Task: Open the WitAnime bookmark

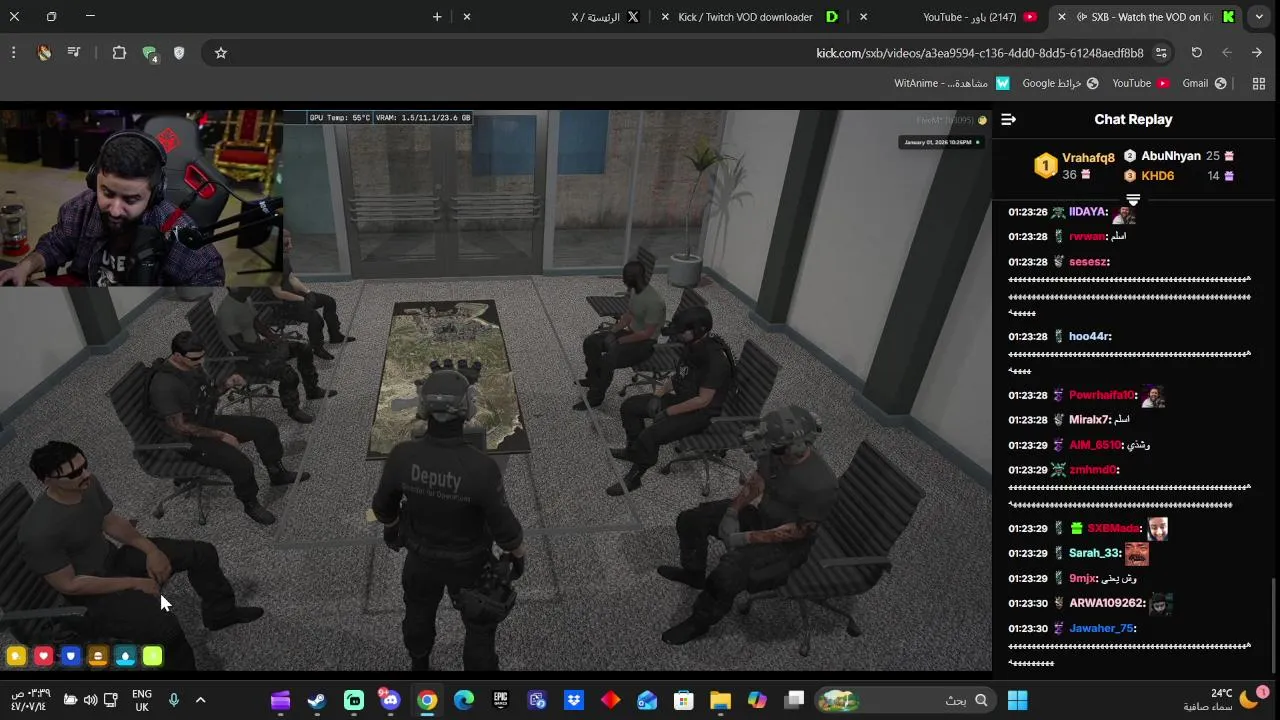Action: click(952, 84)
